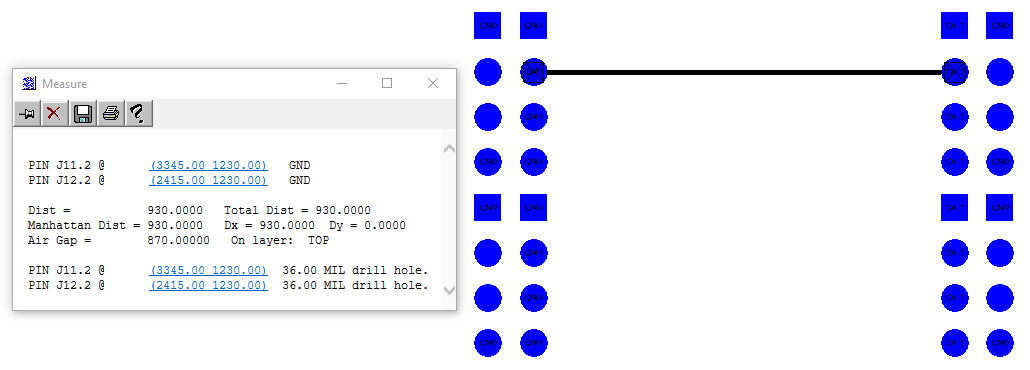Save the measure report with floppy icon
Screen dimensions: 1030x370
pyautogui.click(x=82, y=114)
